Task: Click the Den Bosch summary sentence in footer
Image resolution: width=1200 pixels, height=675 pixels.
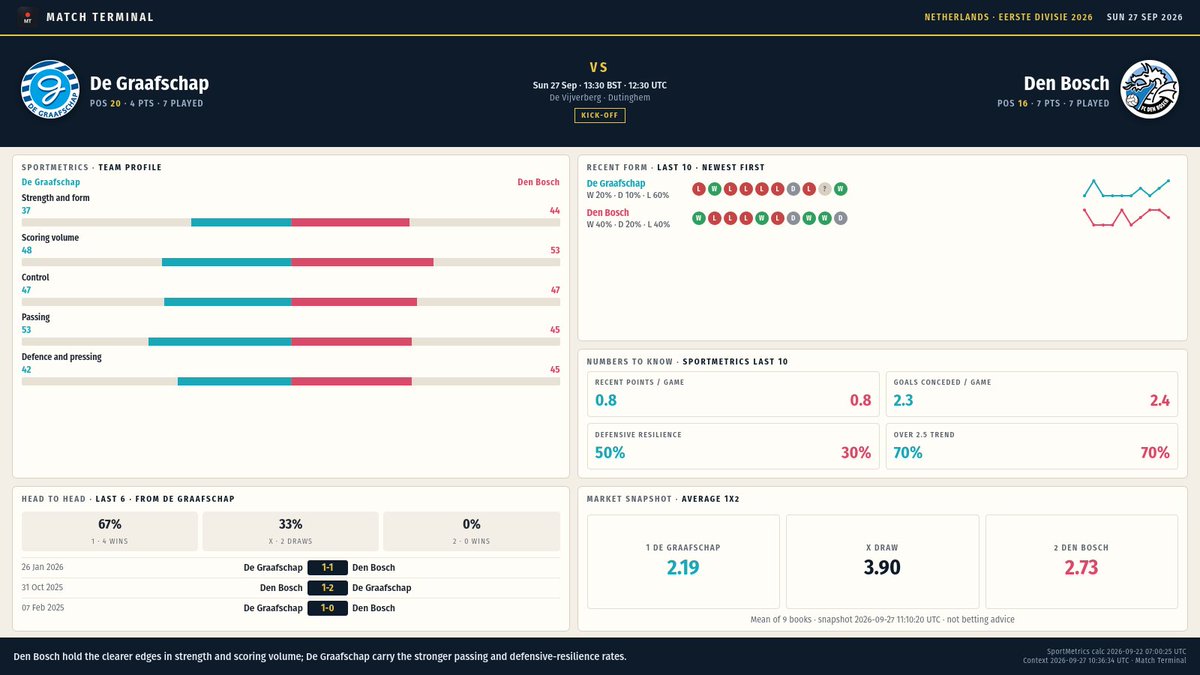Action: [x=320, y=657]
